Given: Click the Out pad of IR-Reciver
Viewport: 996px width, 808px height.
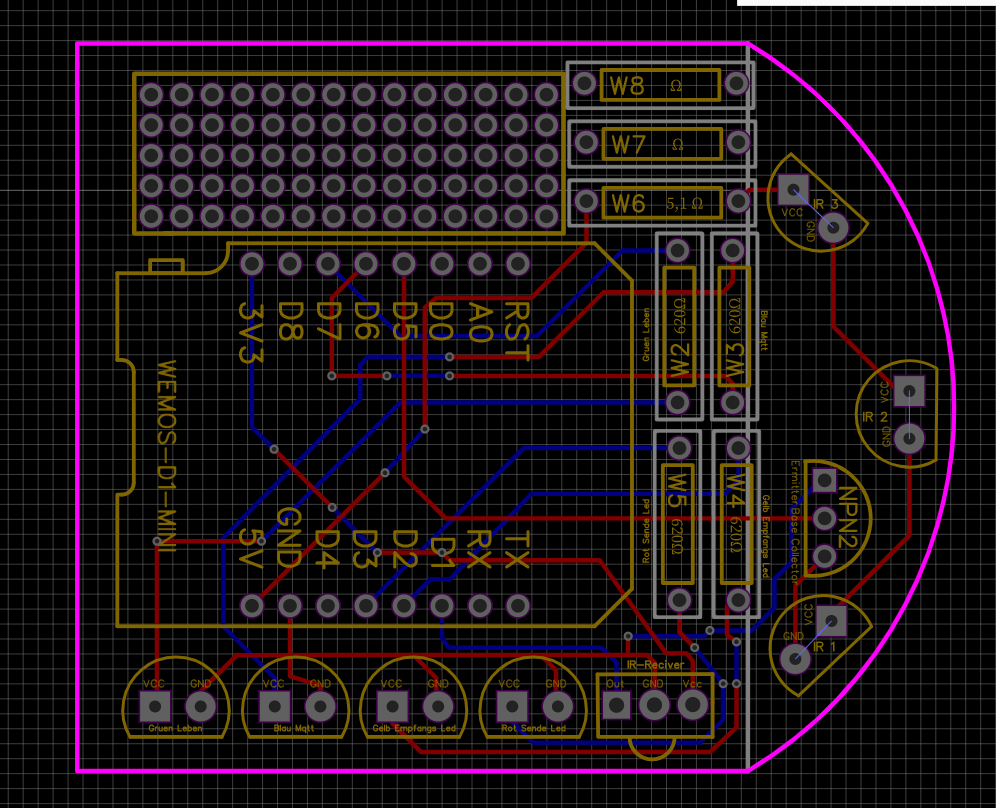Looking at the screenshot, I should (616, 704).
